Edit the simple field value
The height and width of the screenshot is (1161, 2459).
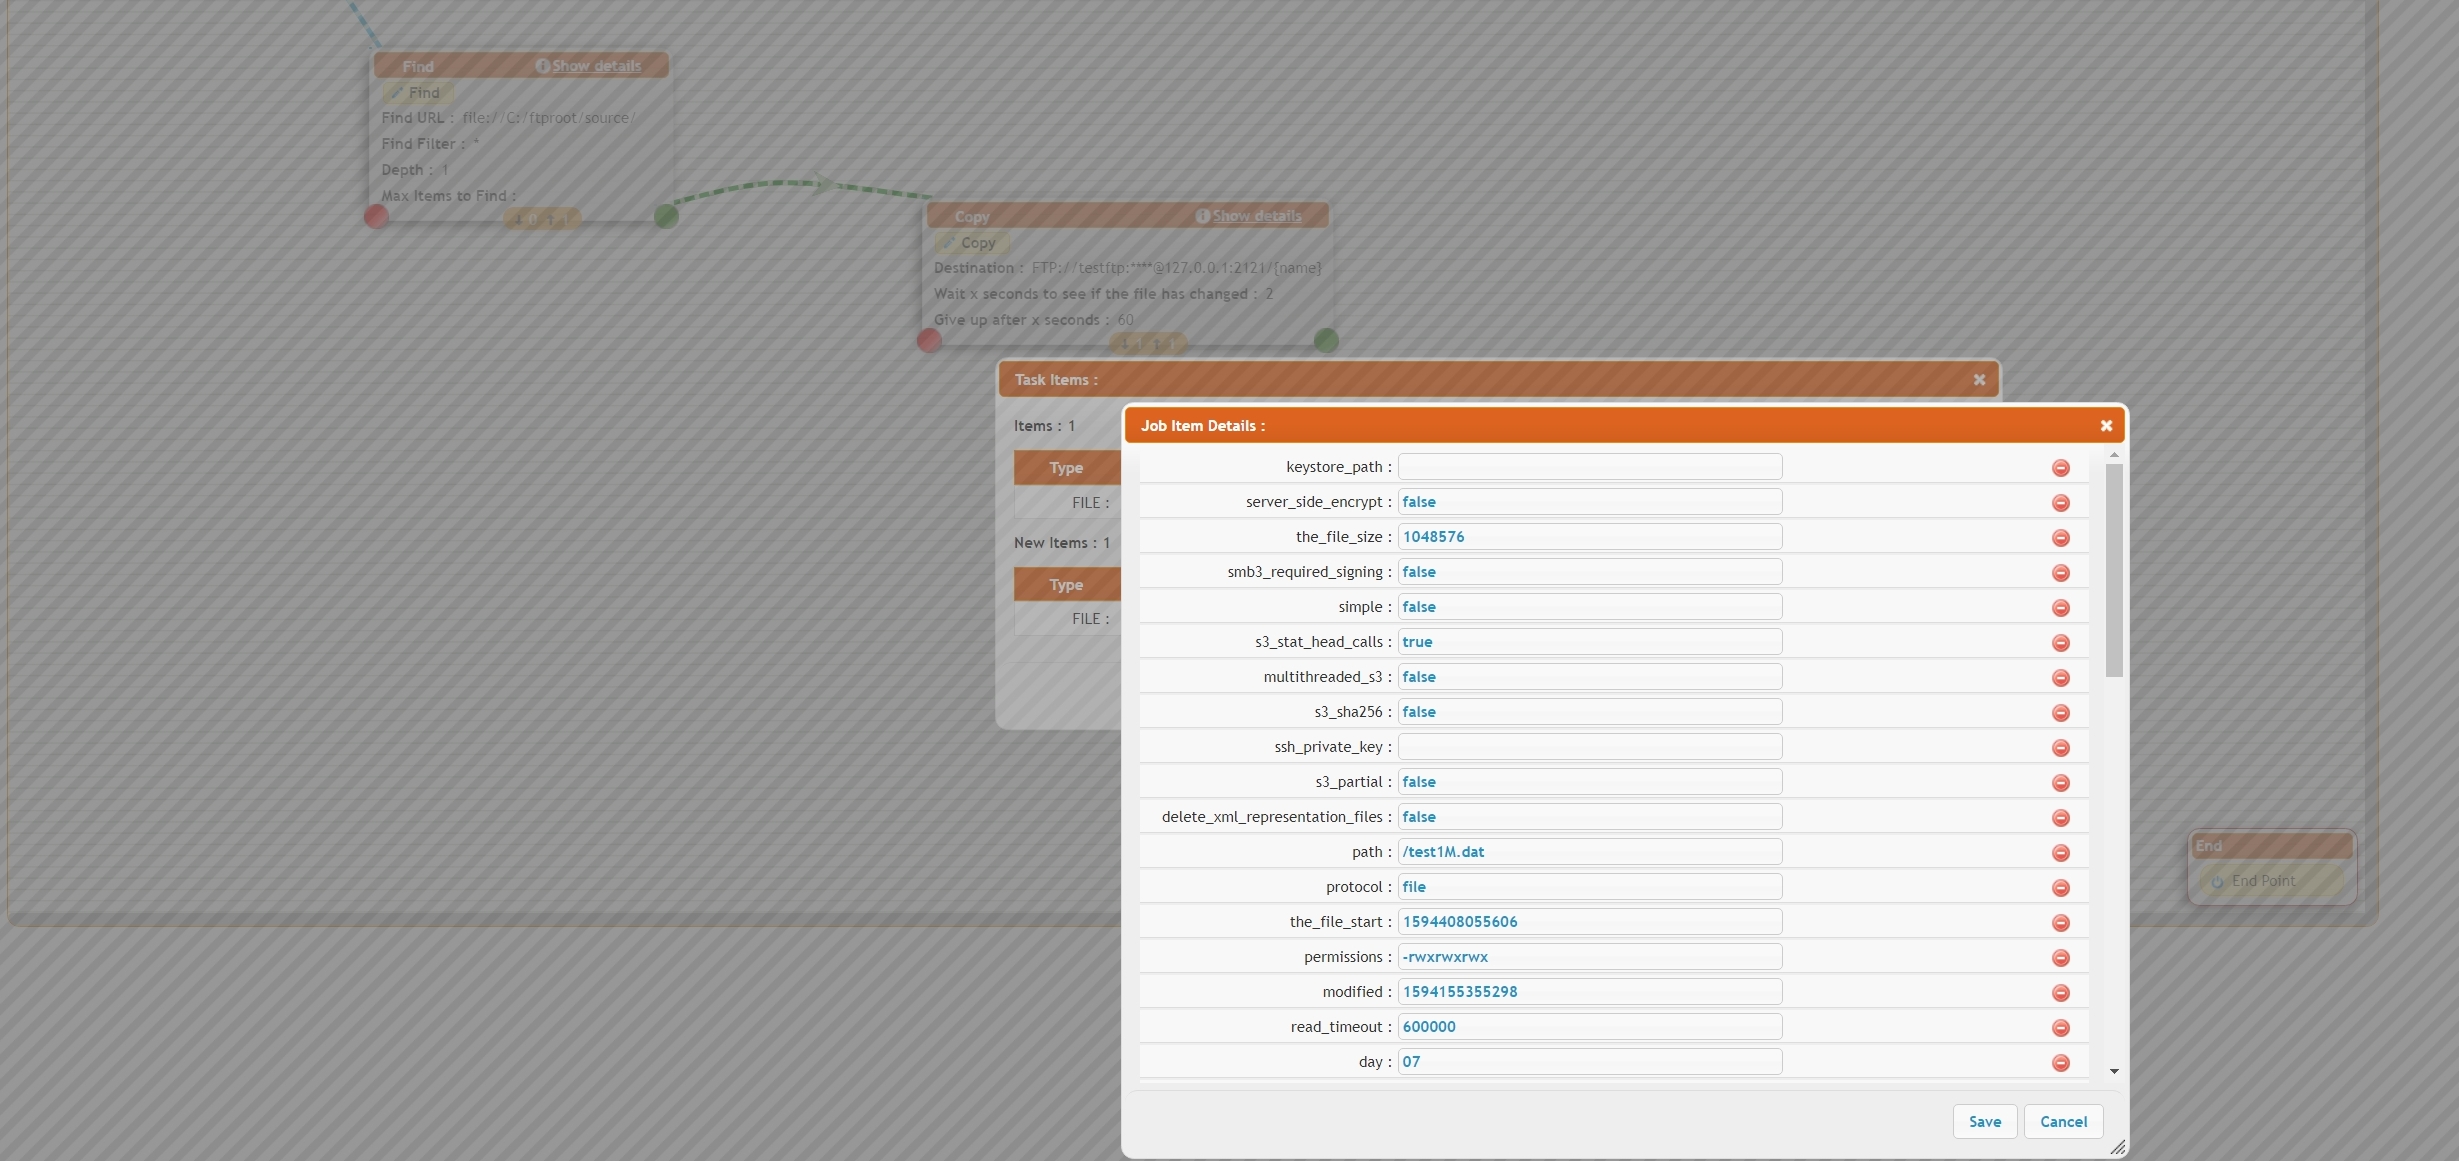coord(1589,607)
